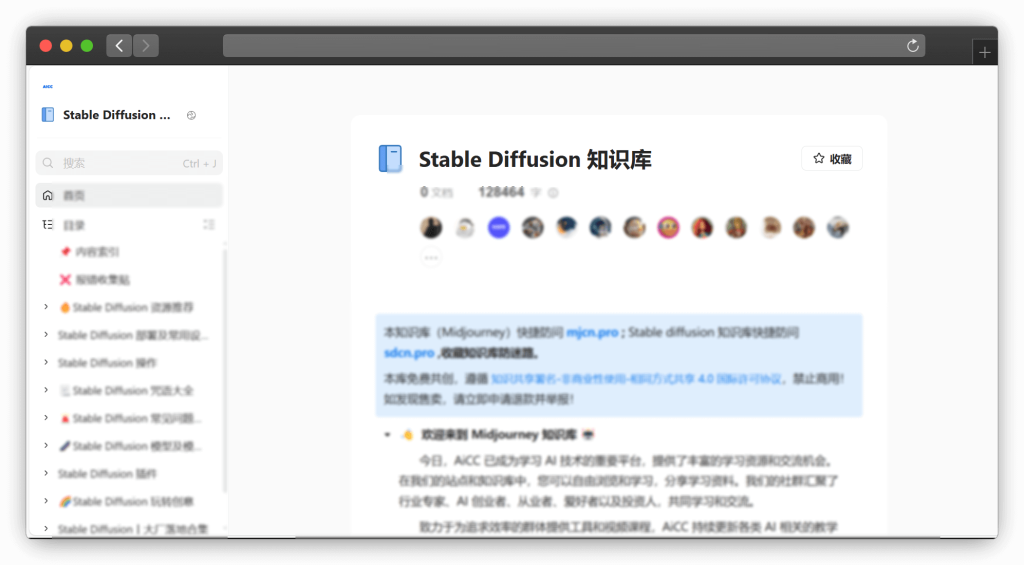This screenshot has width=1024, height=565.
Task: Open Stable Diffusion 插件 row text
Action: 107,474
